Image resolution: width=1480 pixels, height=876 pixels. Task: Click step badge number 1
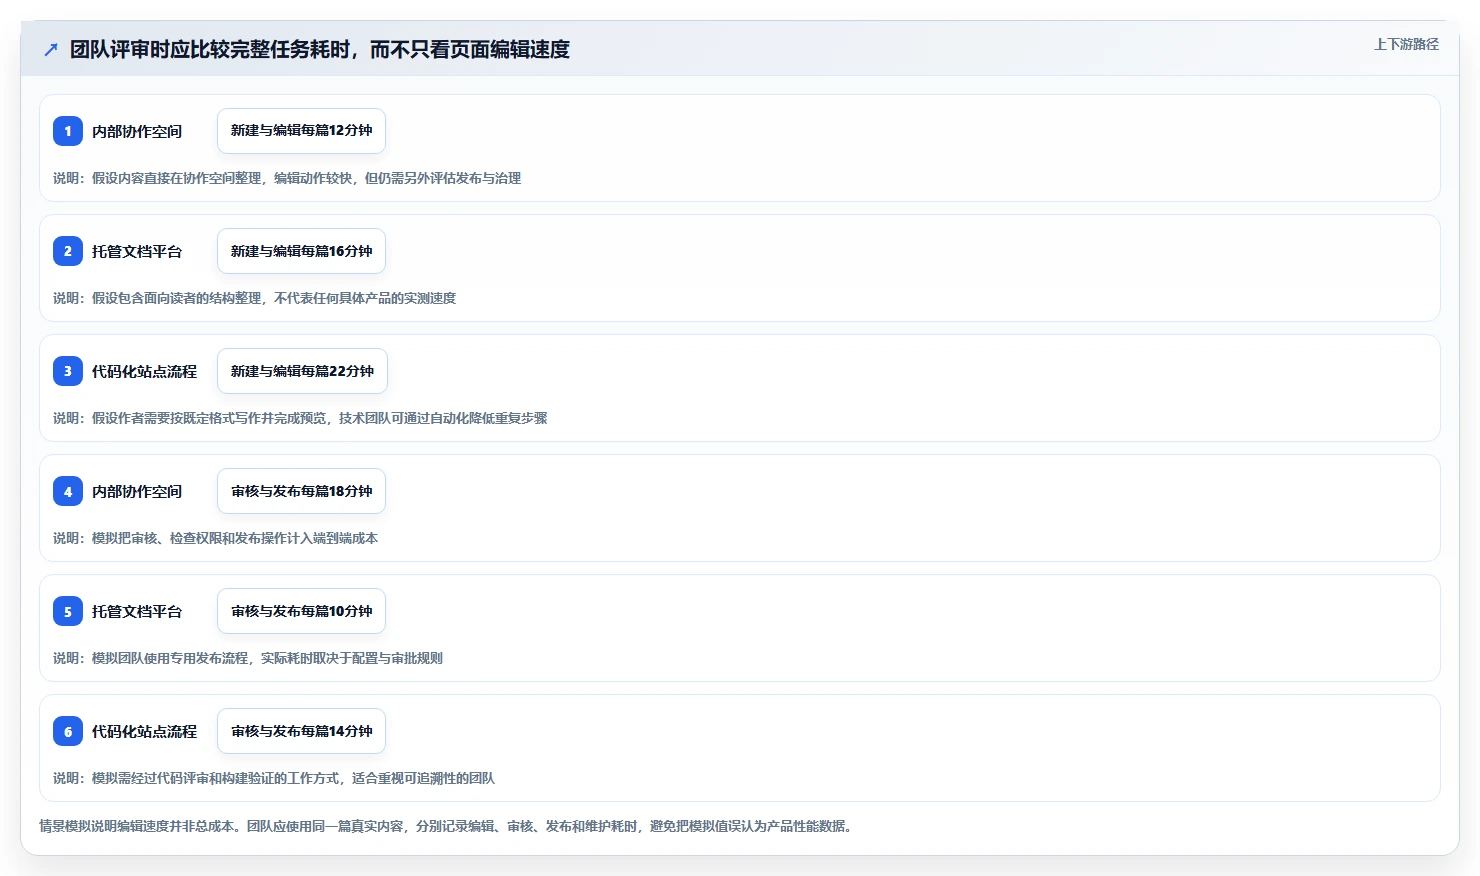(68, 131)
